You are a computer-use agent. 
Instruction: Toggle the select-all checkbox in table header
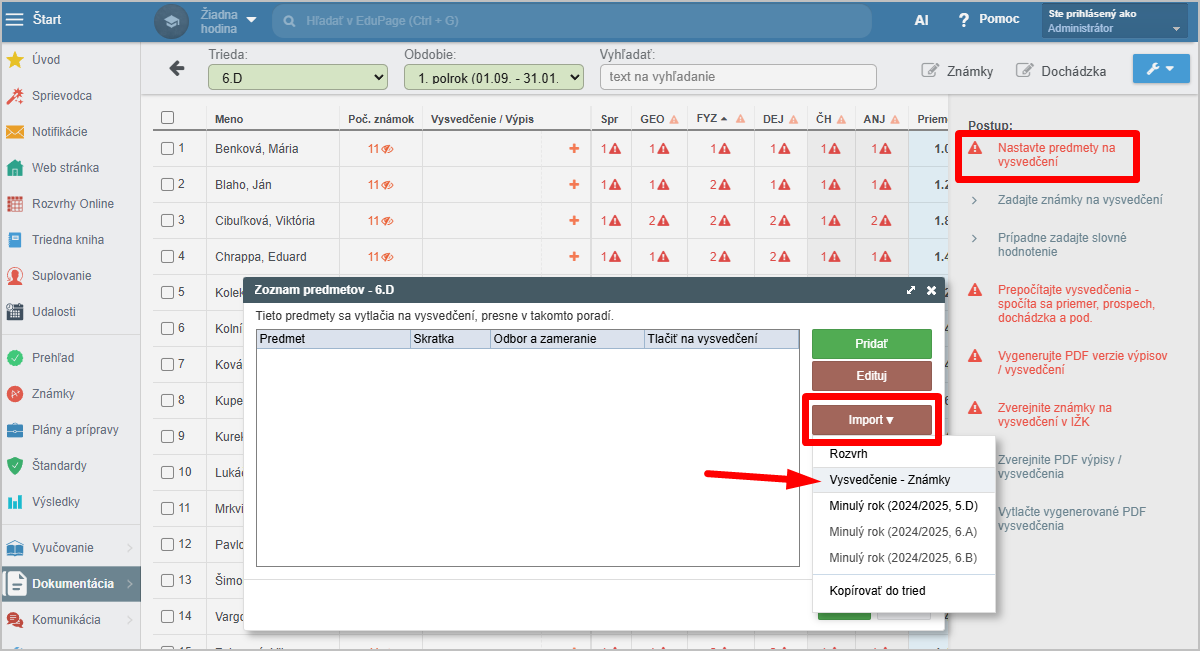coord(167,118)
